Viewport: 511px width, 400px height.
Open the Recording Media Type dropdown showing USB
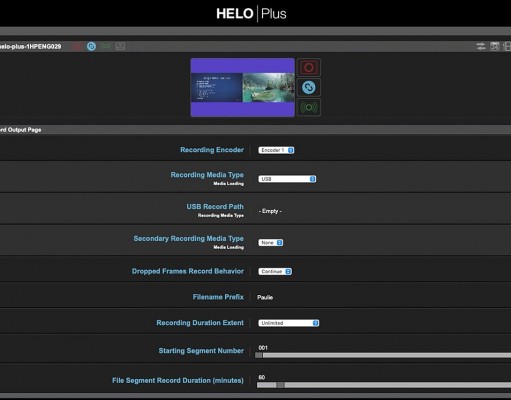coord(287,179)
